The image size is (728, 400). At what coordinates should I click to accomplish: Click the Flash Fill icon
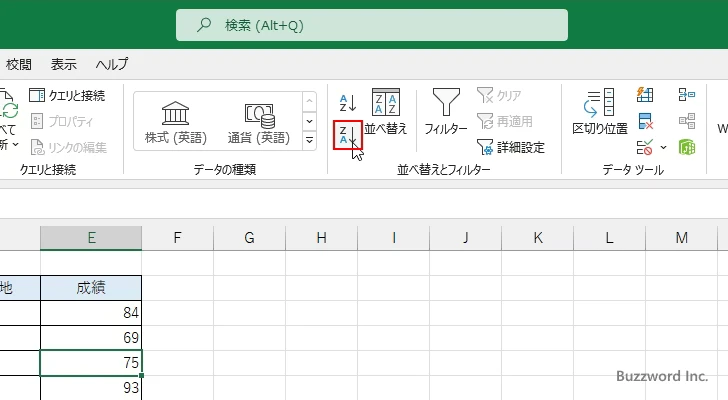[645, 95]
